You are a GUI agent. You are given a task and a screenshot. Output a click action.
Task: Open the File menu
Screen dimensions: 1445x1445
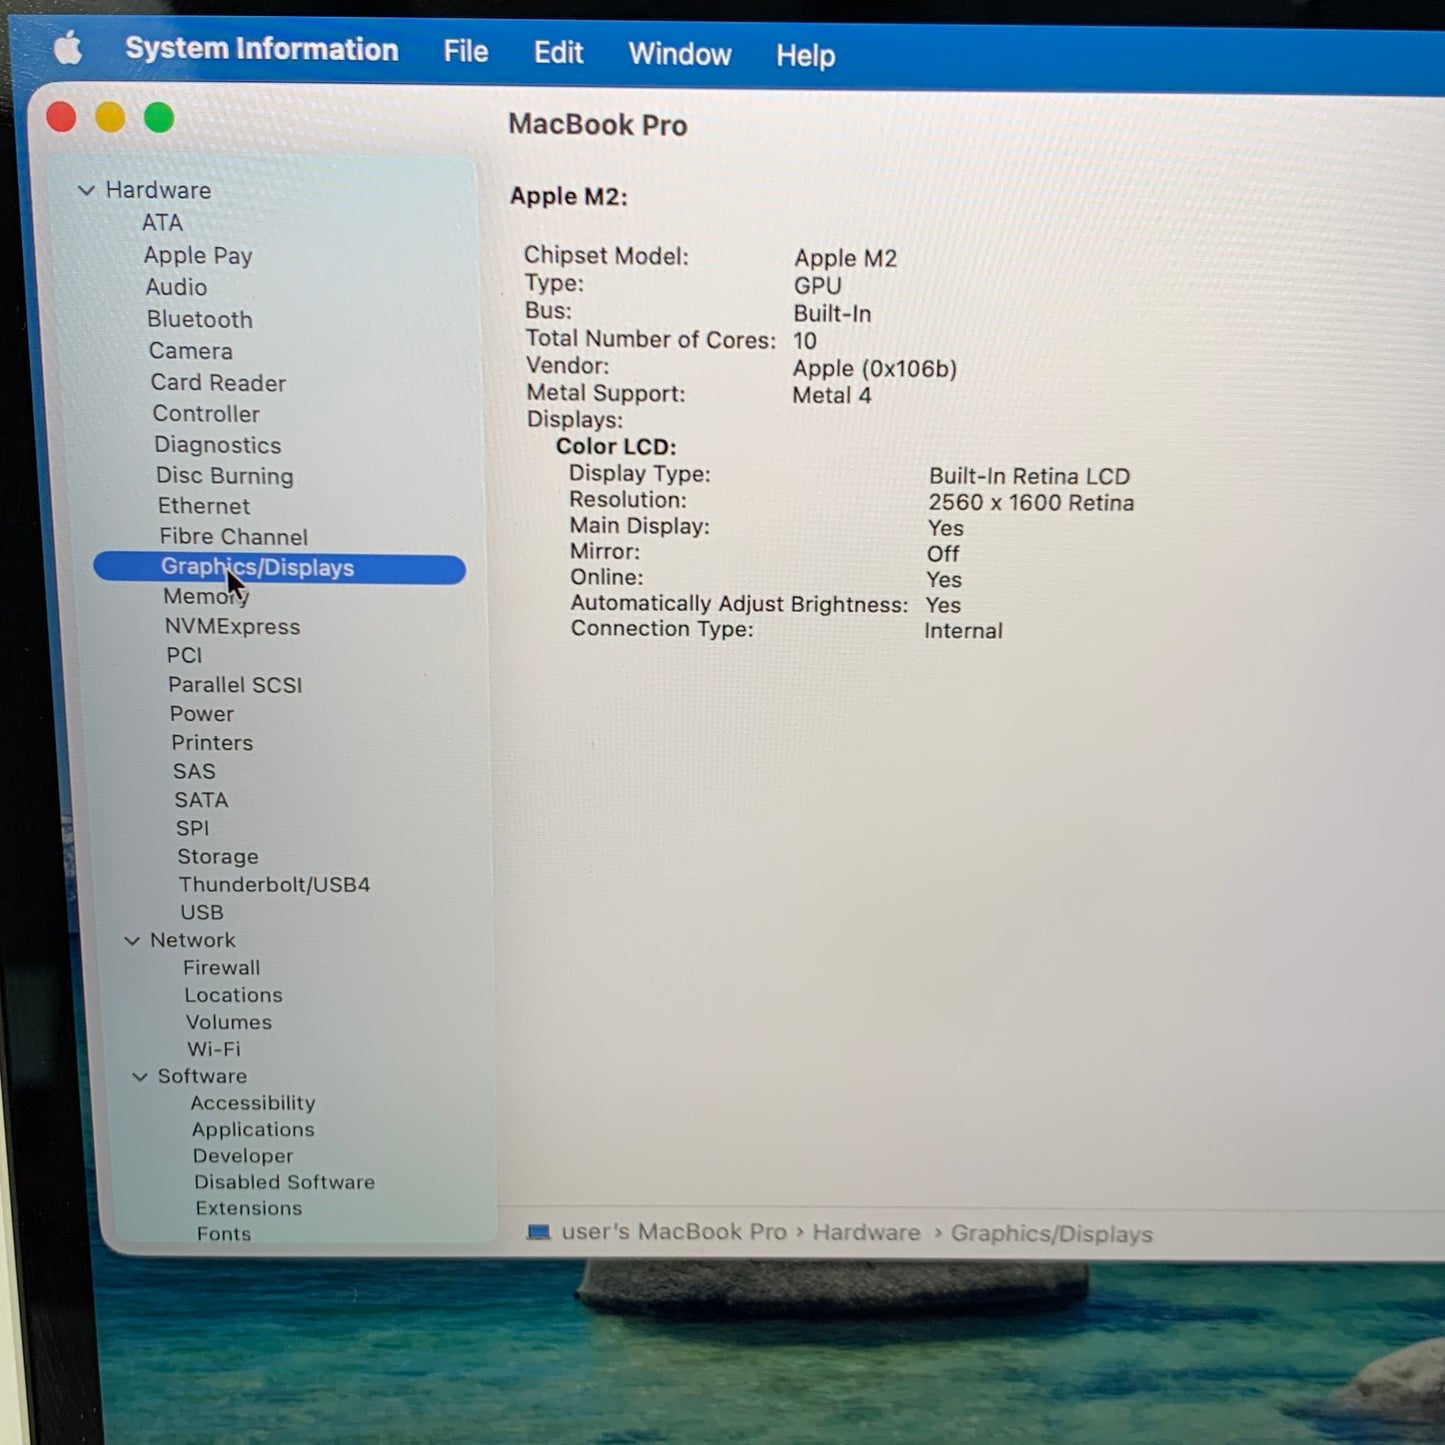click(x=464, y=52)
